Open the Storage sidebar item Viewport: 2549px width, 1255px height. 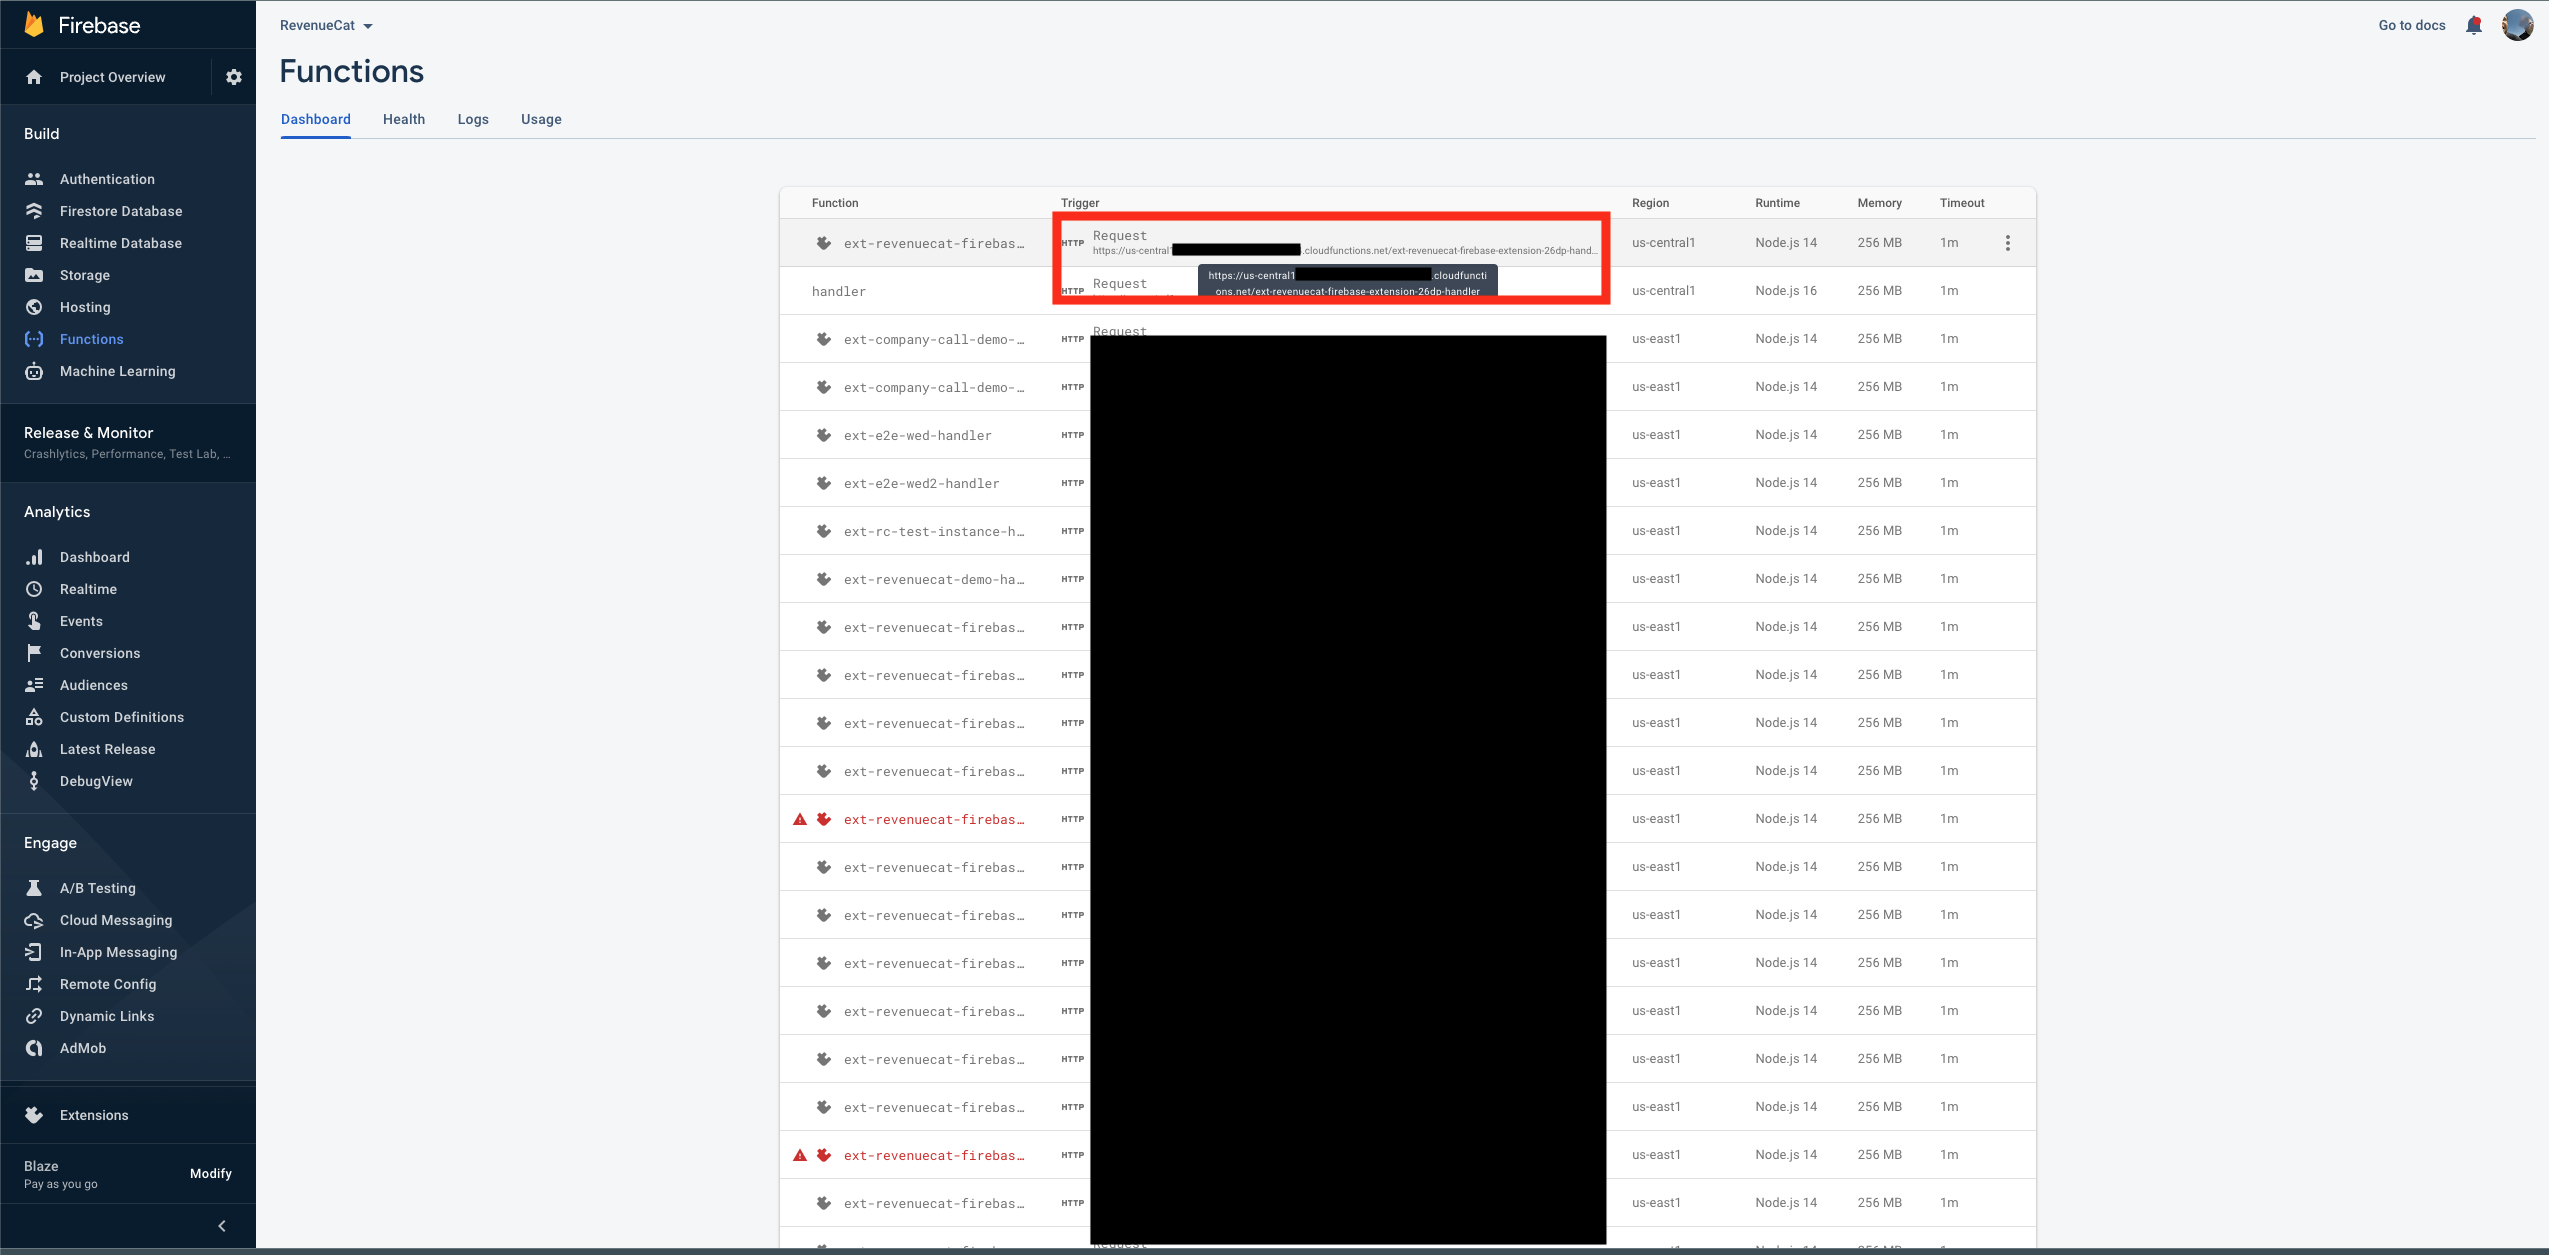click(84, 275)
